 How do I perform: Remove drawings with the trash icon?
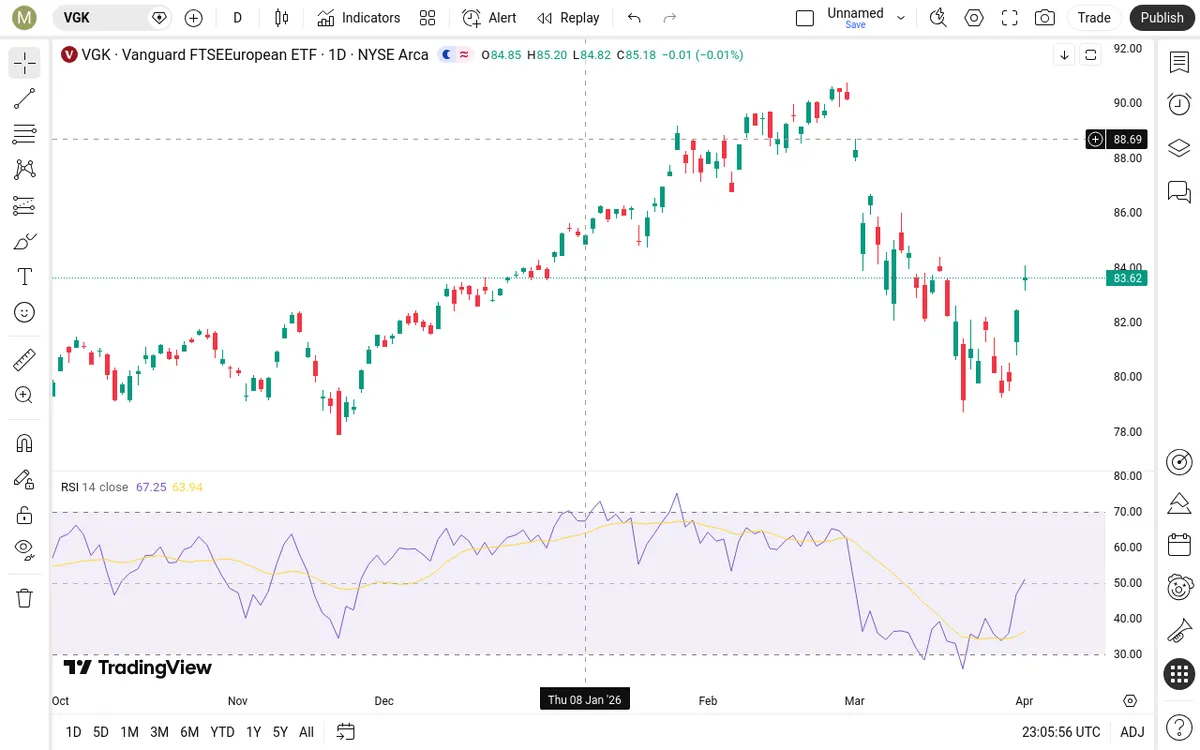(x=25, y=598)
